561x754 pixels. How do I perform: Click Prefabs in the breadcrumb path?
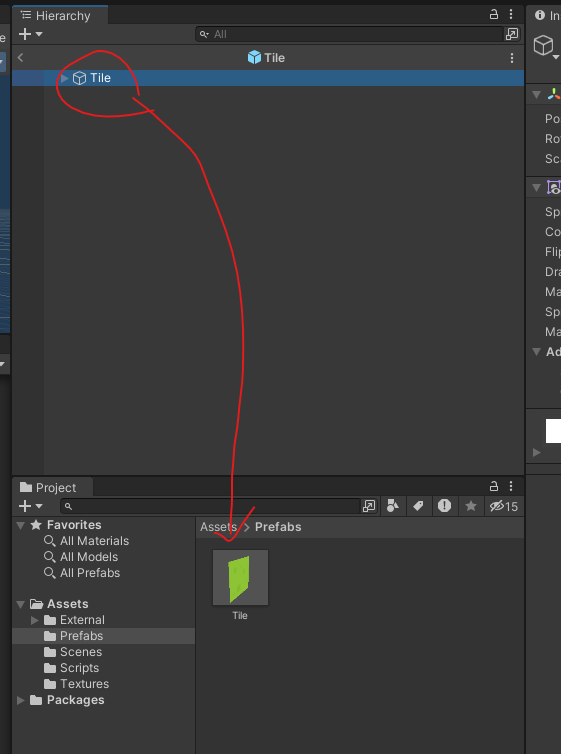point(278,527)
